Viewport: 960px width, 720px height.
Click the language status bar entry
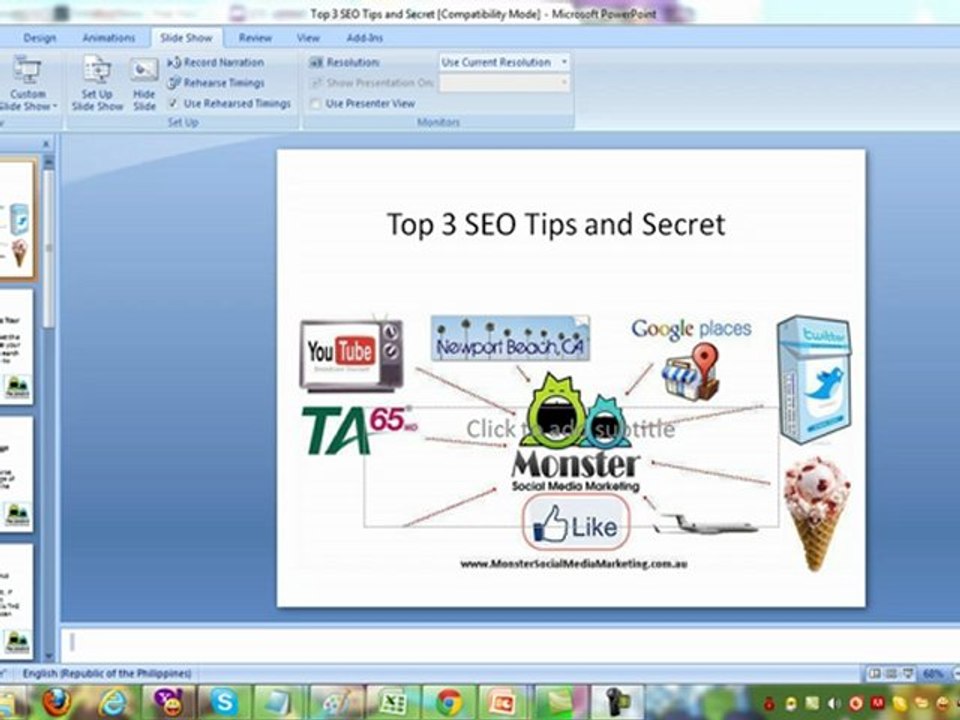pyautogui.click(x=107, y=673)
